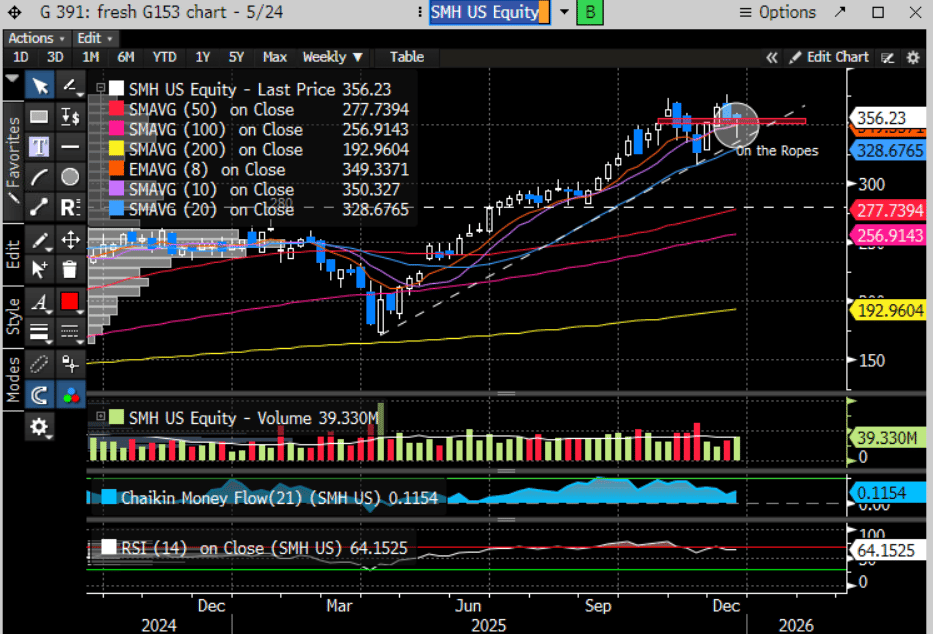Click the orange EMAVG (8) color swatch
The height and width of the screenshot is (634, 933).
[116, 169]
